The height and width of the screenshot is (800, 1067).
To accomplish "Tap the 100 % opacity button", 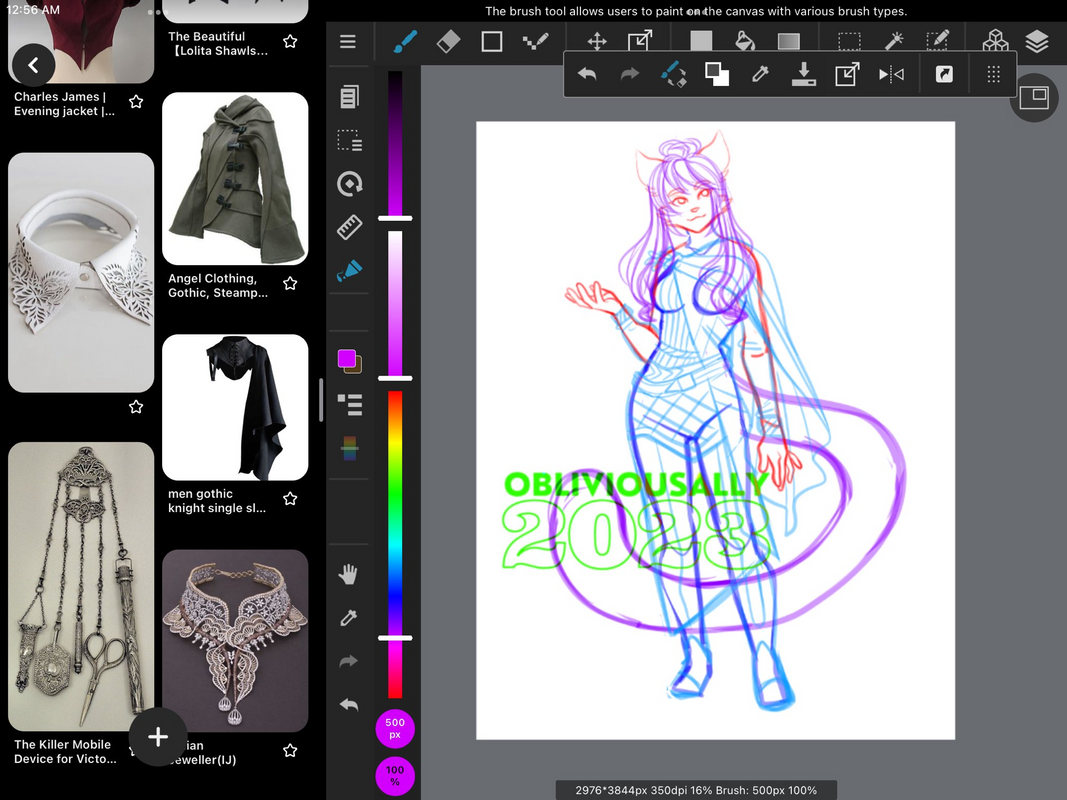I will [395, 776].
